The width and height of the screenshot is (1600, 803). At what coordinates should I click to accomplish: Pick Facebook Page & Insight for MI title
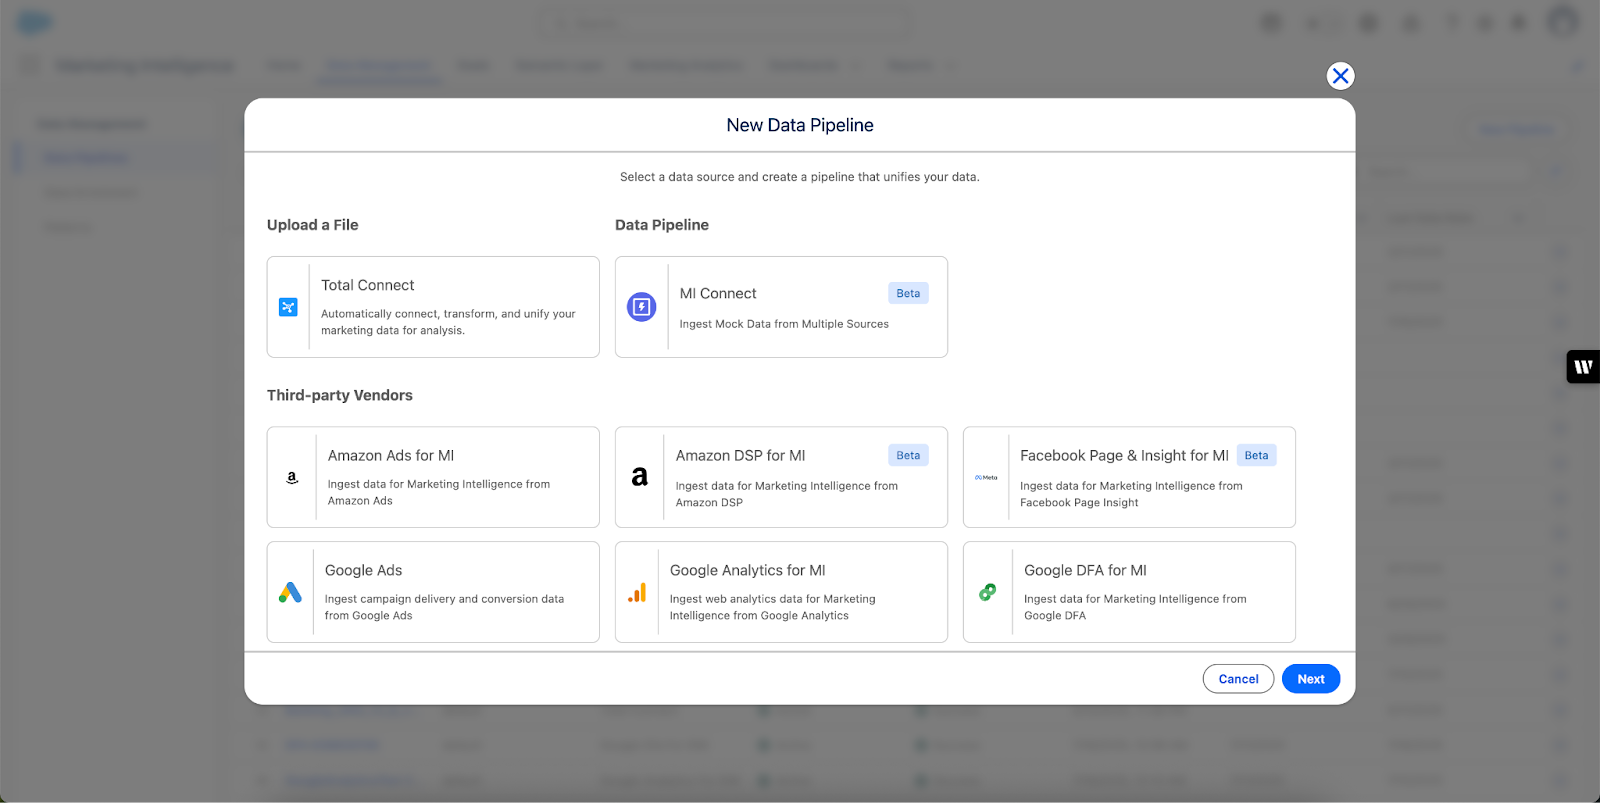(1124, 455)
